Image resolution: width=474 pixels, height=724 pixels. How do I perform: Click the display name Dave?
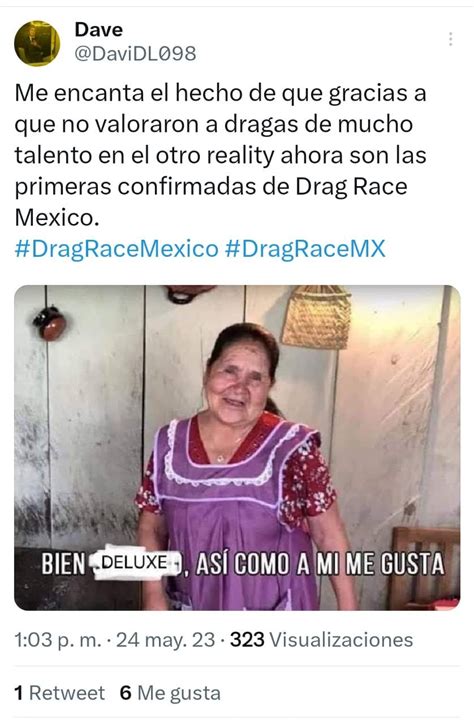click(99, 30)
